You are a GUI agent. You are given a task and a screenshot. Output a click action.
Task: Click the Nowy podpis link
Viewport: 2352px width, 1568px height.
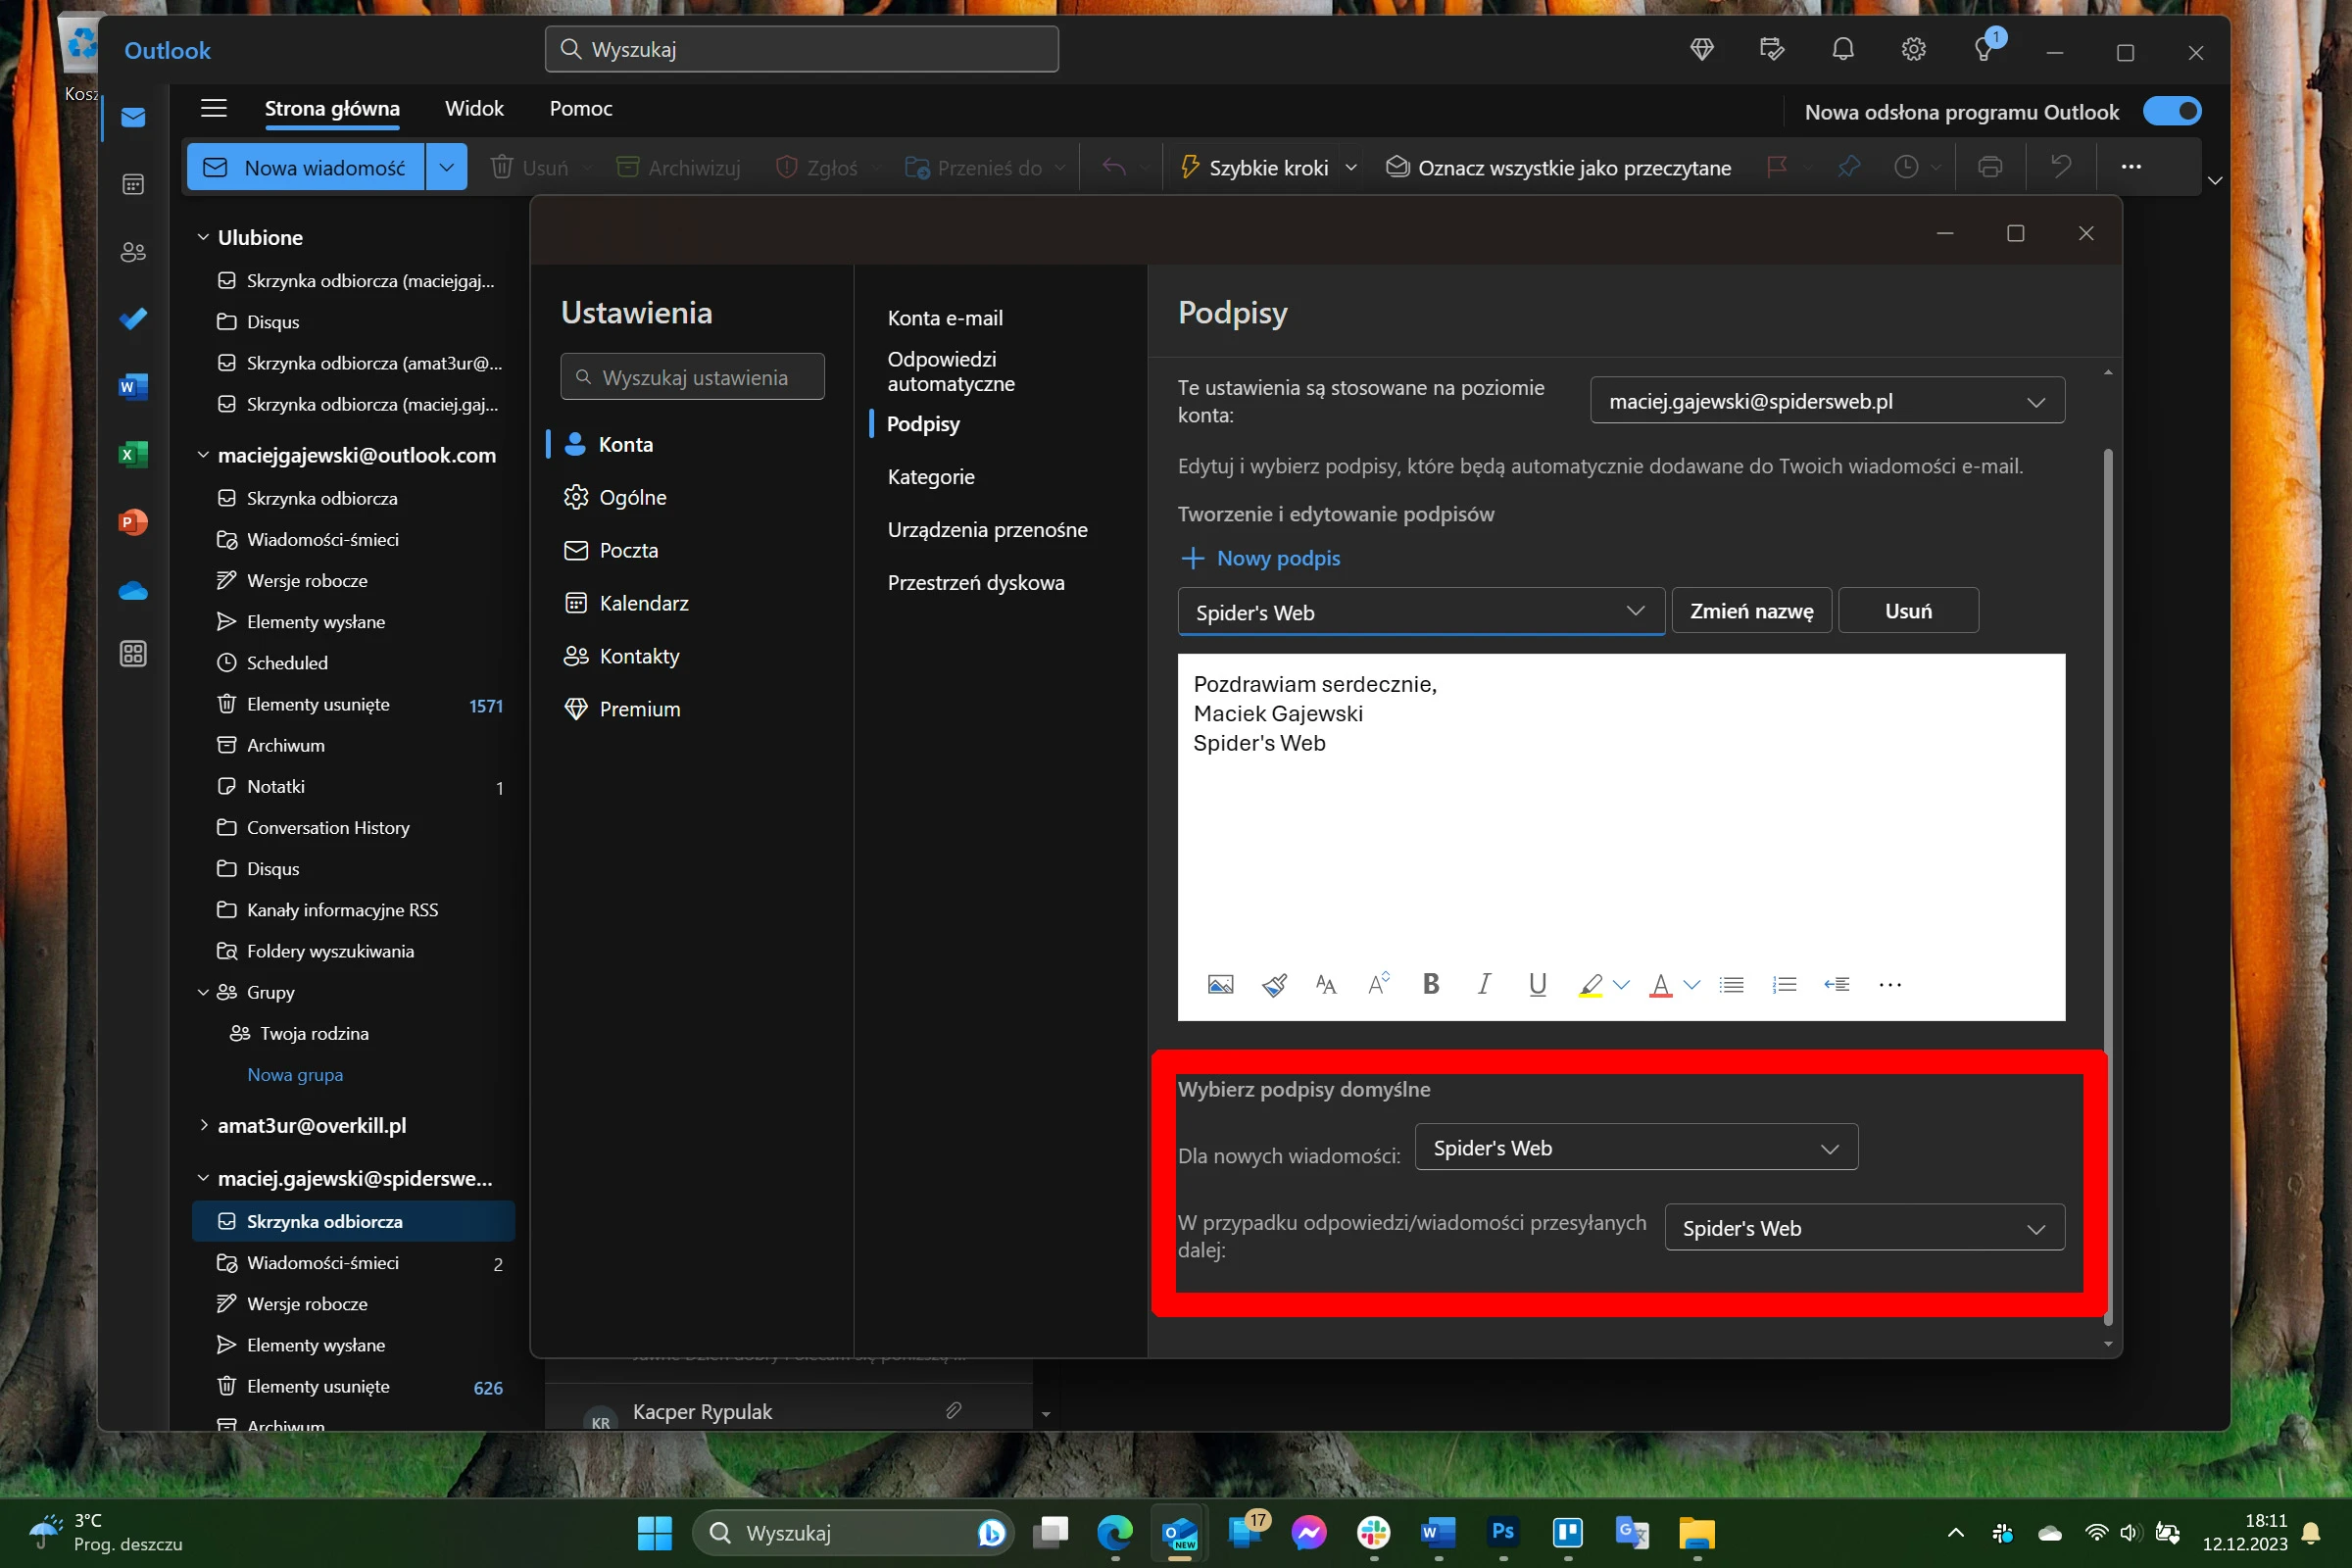pyautogui.click(x=1261, y=558)
